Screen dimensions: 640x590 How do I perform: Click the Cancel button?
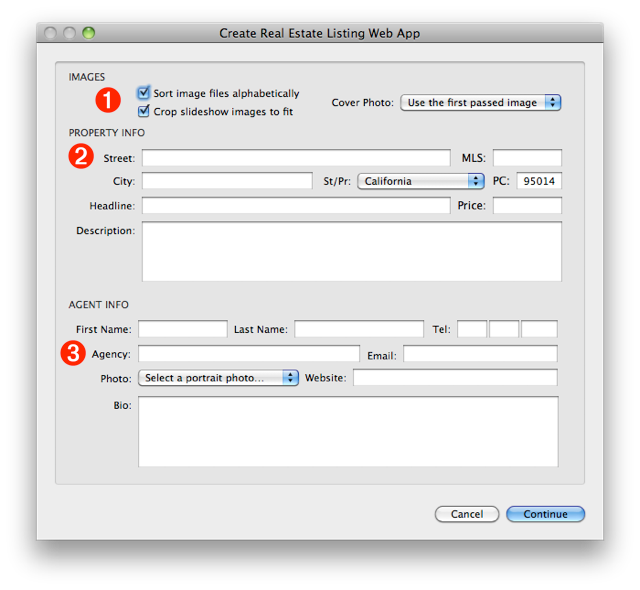click(467, 514)
